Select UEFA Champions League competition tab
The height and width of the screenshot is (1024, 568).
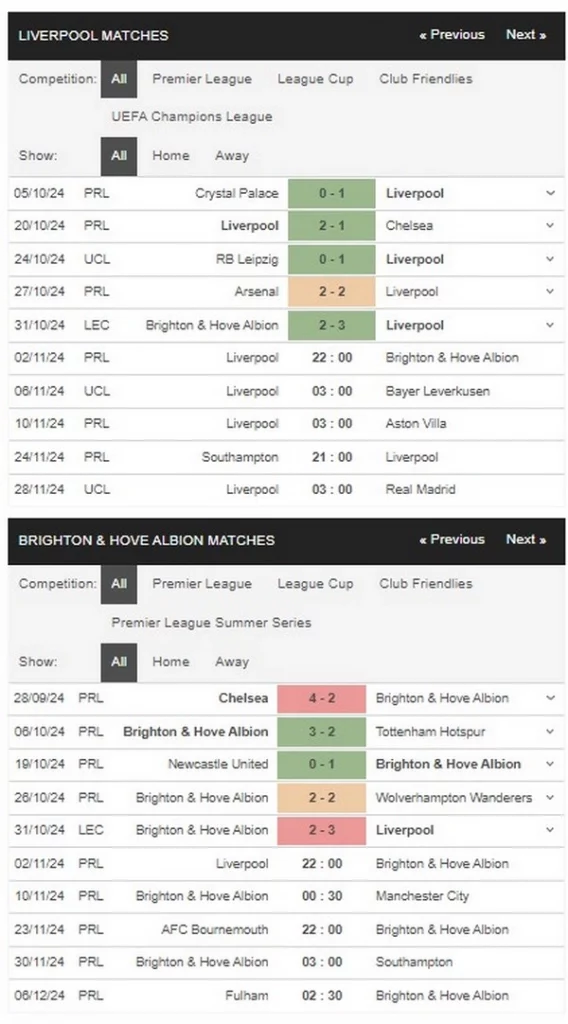[x=192, y=117]
